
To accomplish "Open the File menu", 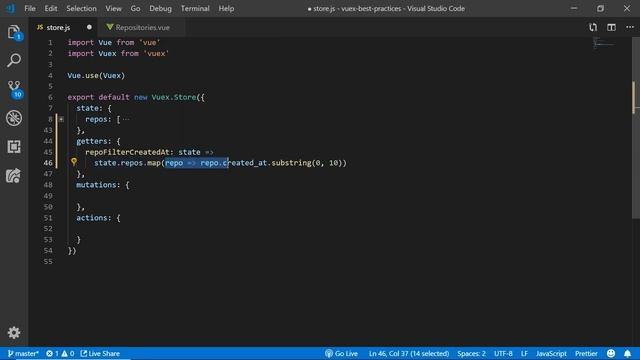I will (x=30, y=9).
